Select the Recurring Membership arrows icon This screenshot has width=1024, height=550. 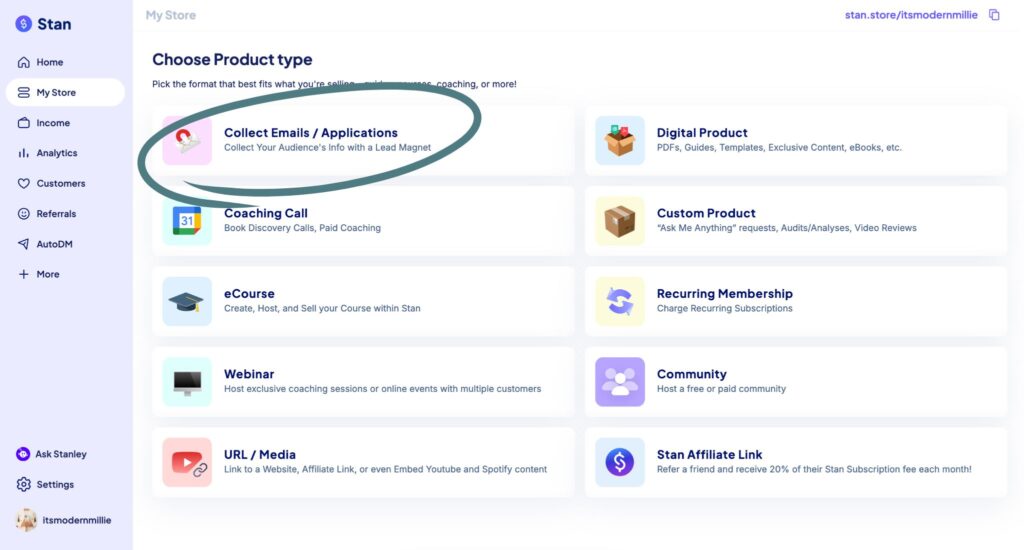click(620, 301)
